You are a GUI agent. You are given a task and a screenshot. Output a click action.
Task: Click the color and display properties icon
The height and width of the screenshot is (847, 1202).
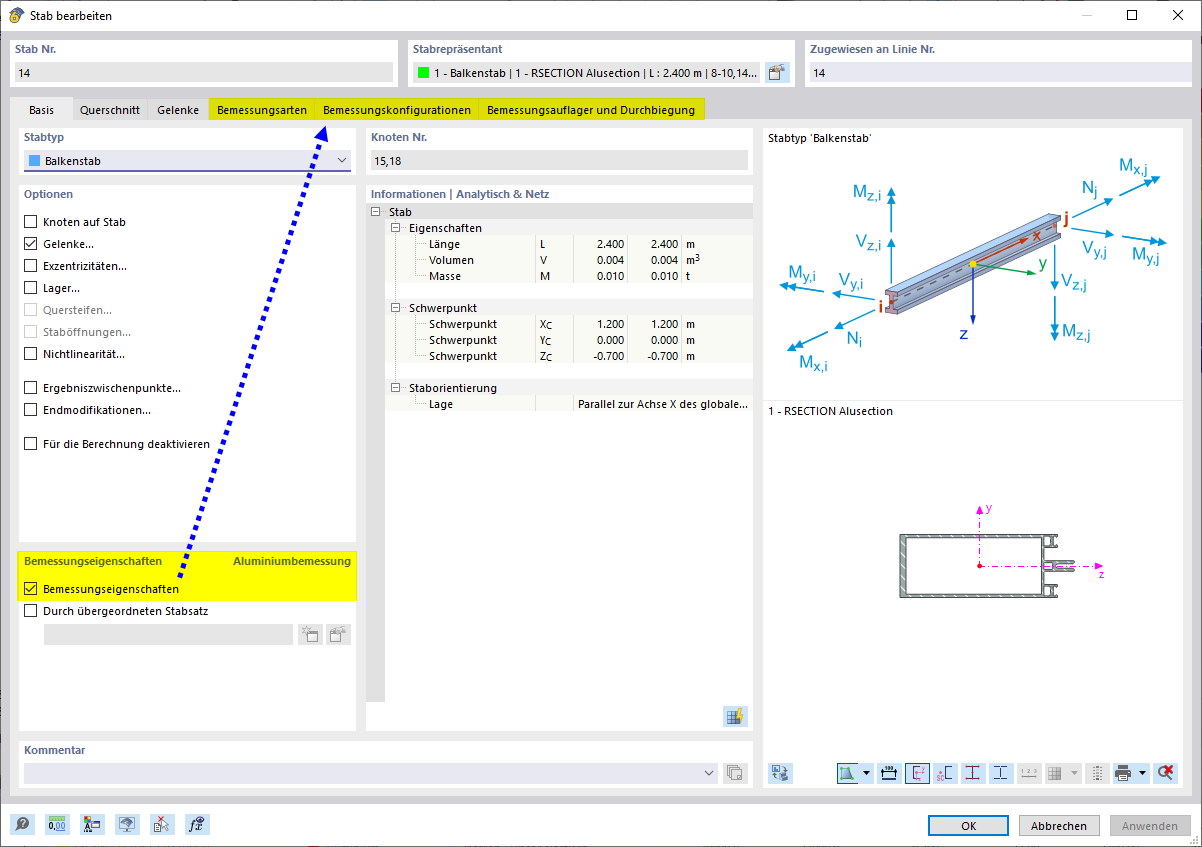tap(92, 824)
